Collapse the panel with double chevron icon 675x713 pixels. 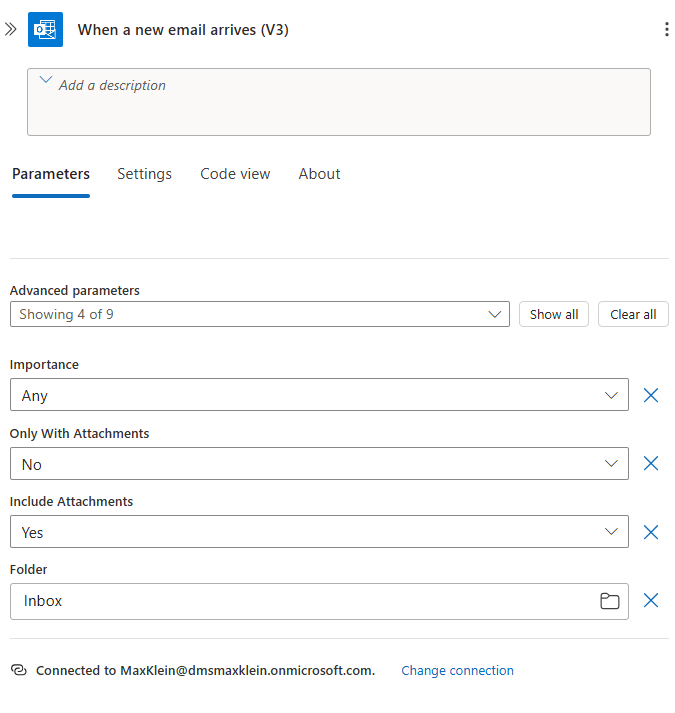(11, 29)
